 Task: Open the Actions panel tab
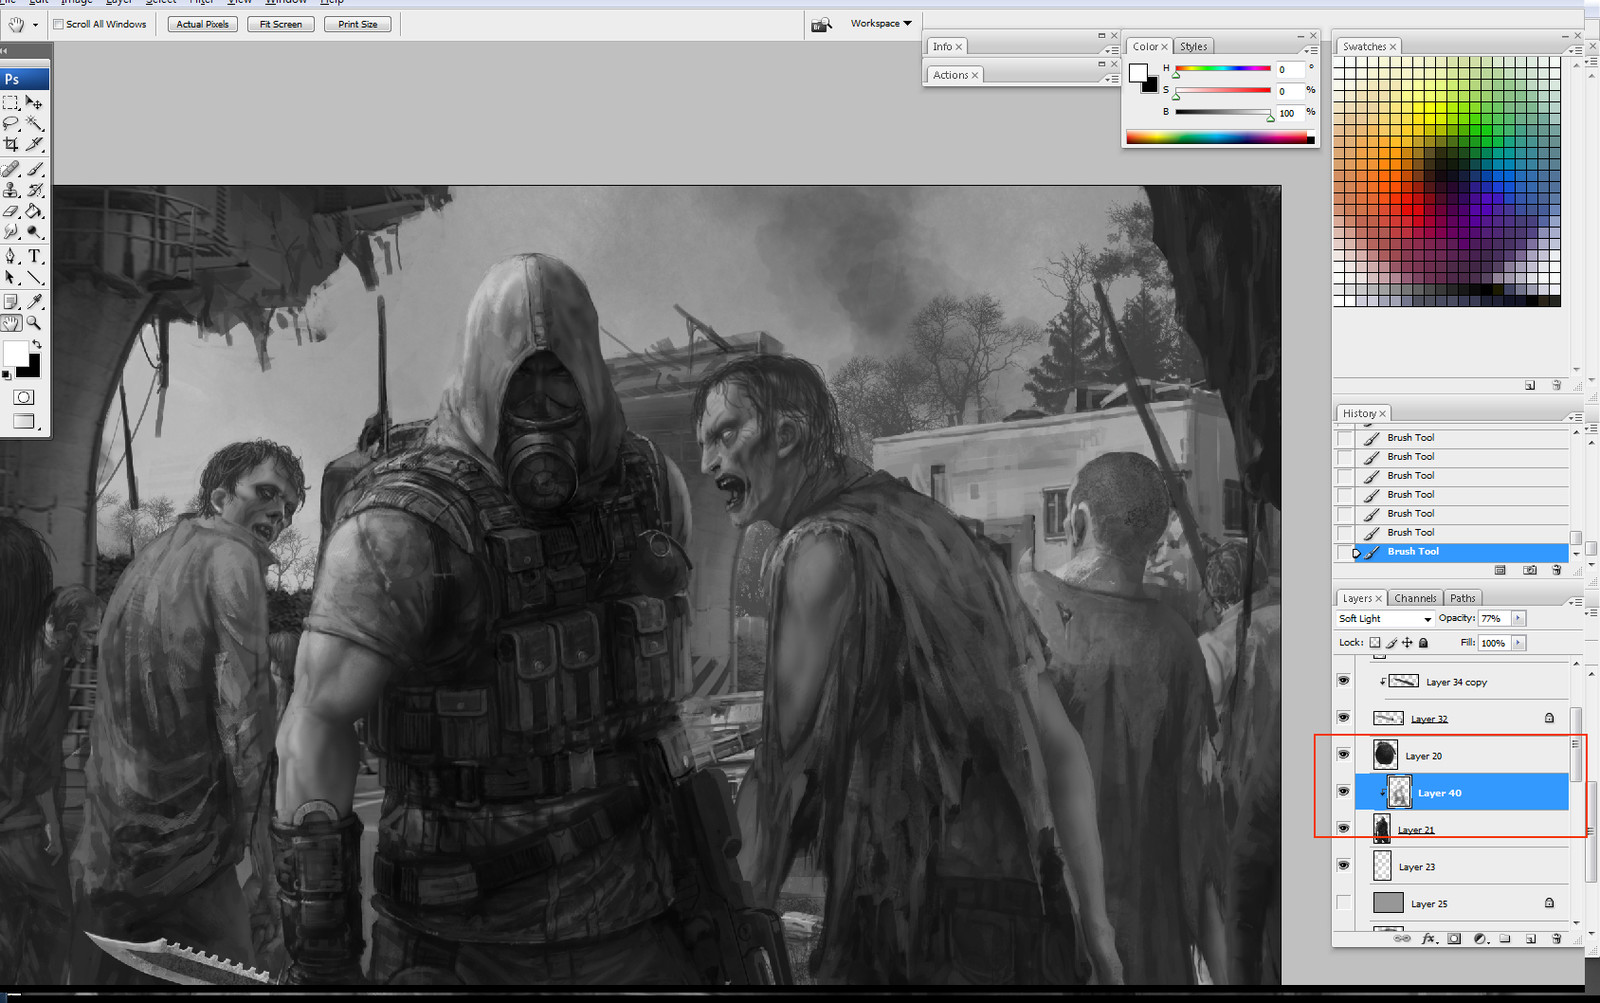955,75
